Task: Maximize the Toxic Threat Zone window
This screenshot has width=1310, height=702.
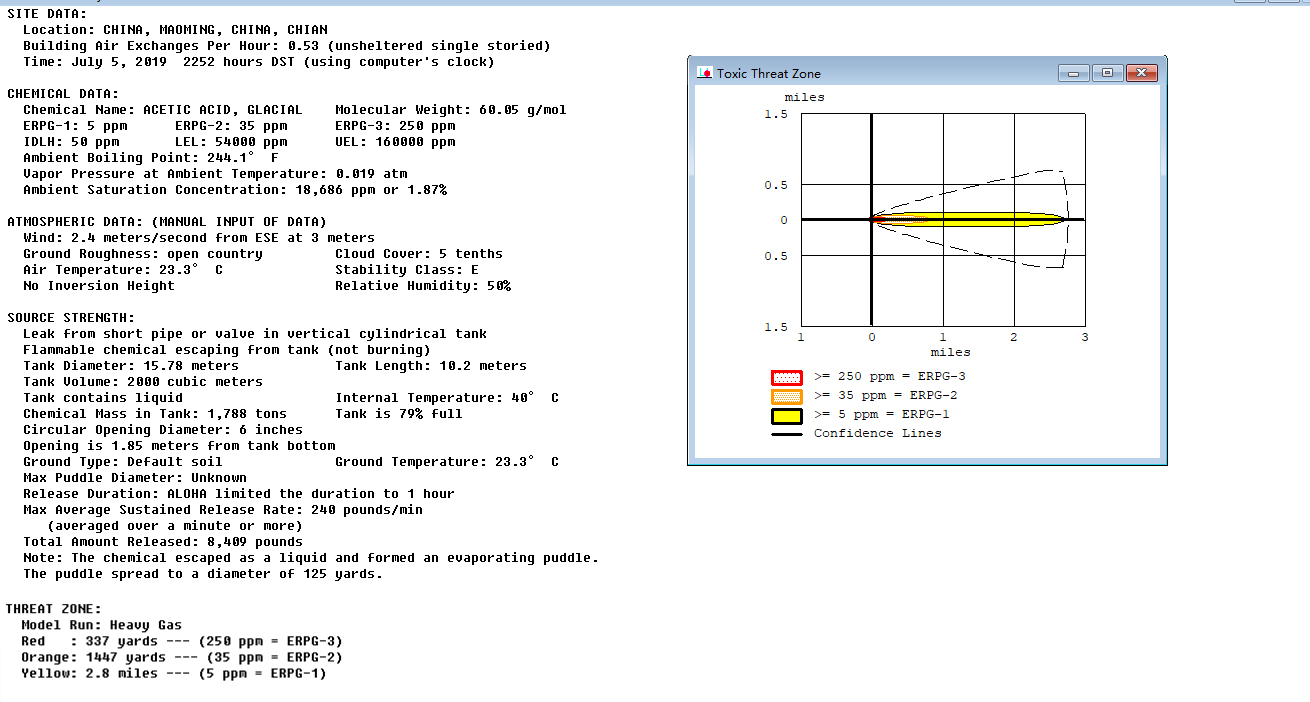Action: point(1107,73)
